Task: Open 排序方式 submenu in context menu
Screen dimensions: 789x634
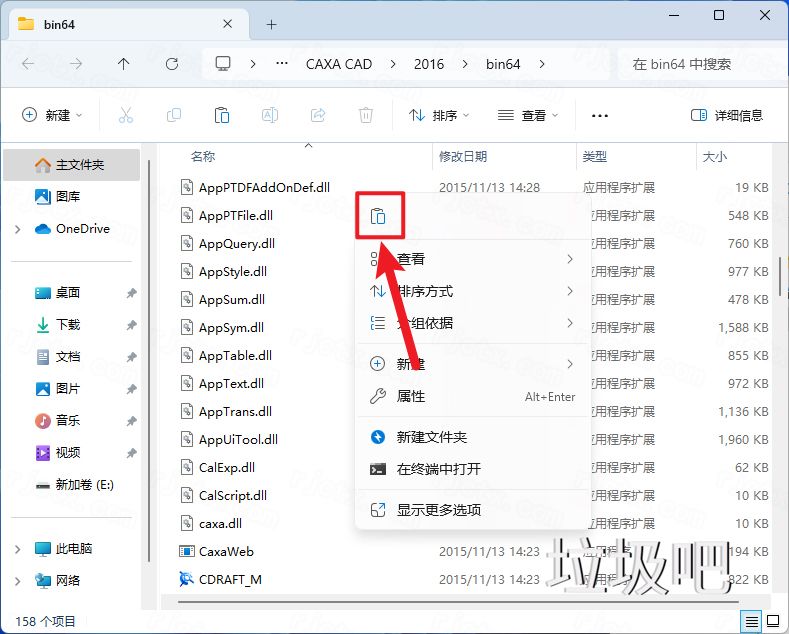Action: [x=472, y=291]
